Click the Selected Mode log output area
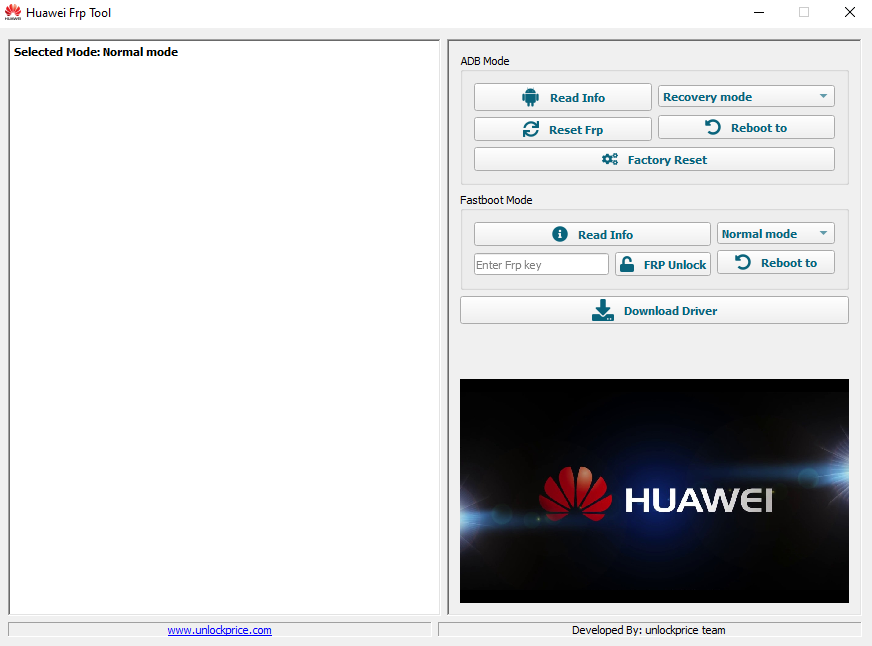 pos(224,330)
